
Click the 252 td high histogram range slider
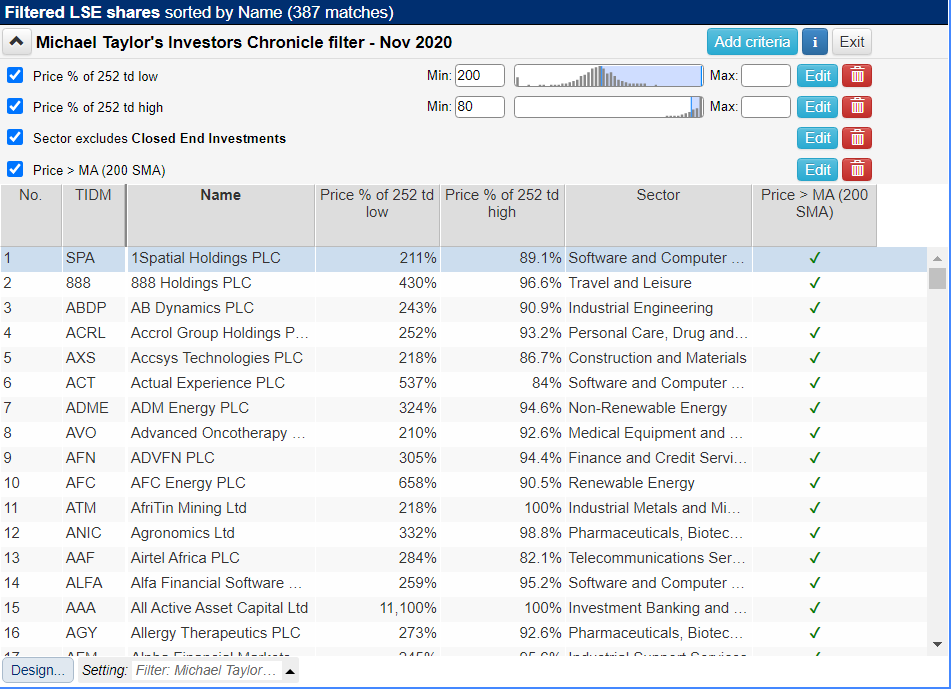click(x=609, y=107)
